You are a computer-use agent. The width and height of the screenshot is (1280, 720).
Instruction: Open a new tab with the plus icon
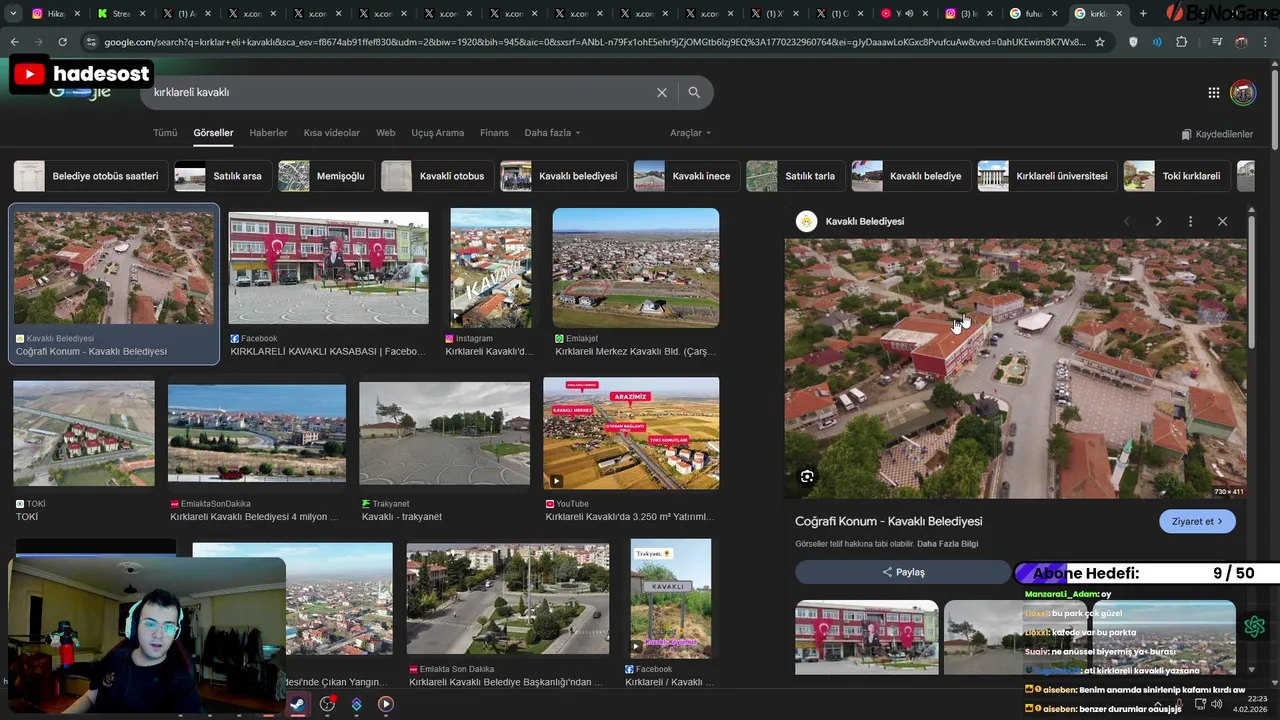pos(1143,14)
